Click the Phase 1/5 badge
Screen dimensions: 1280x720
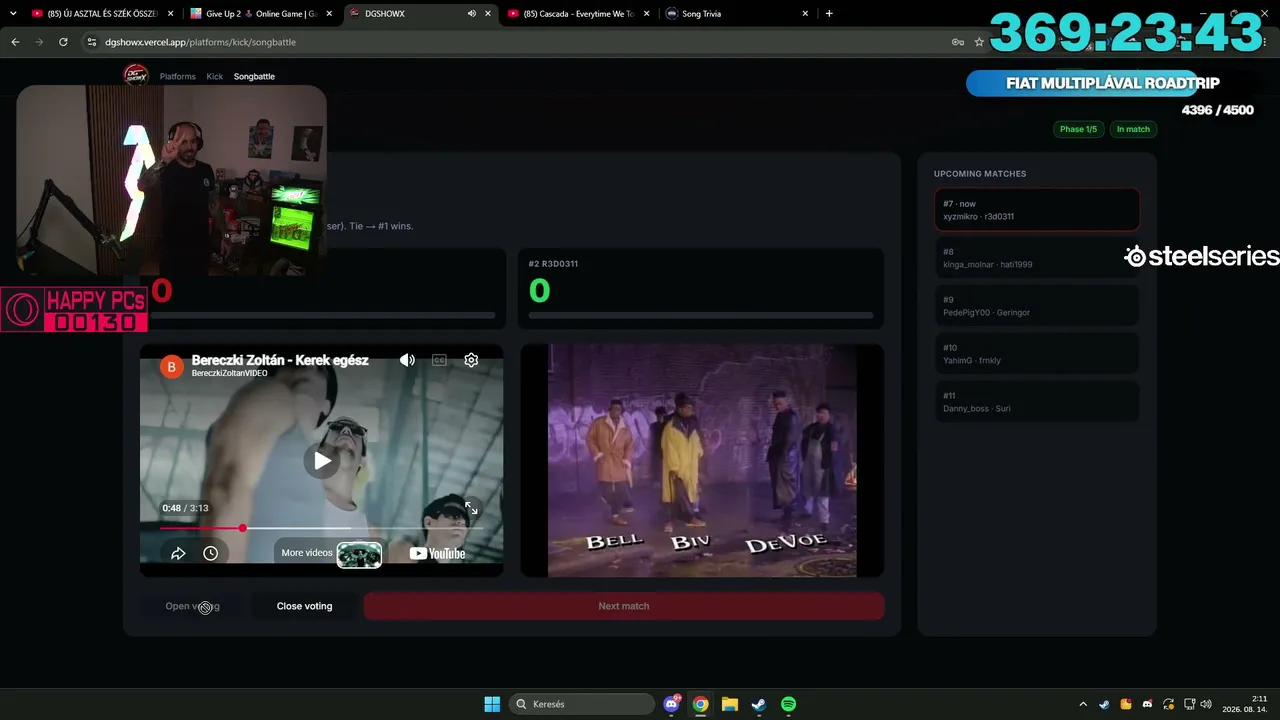[1078, 129]
